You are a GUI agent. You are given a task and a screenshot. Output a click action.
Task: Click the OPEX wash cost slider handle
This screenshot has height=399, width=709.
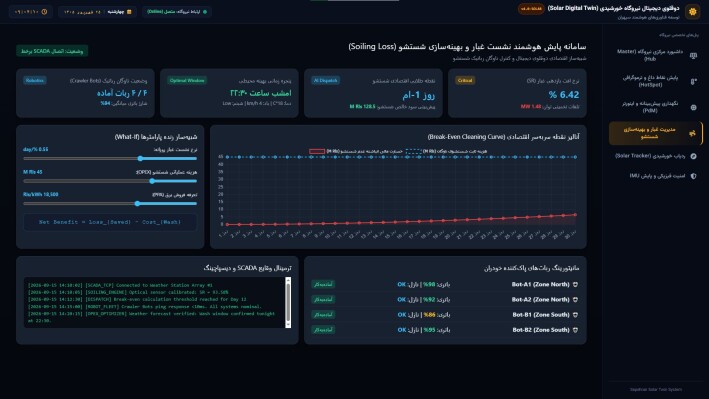coord(152,181)
